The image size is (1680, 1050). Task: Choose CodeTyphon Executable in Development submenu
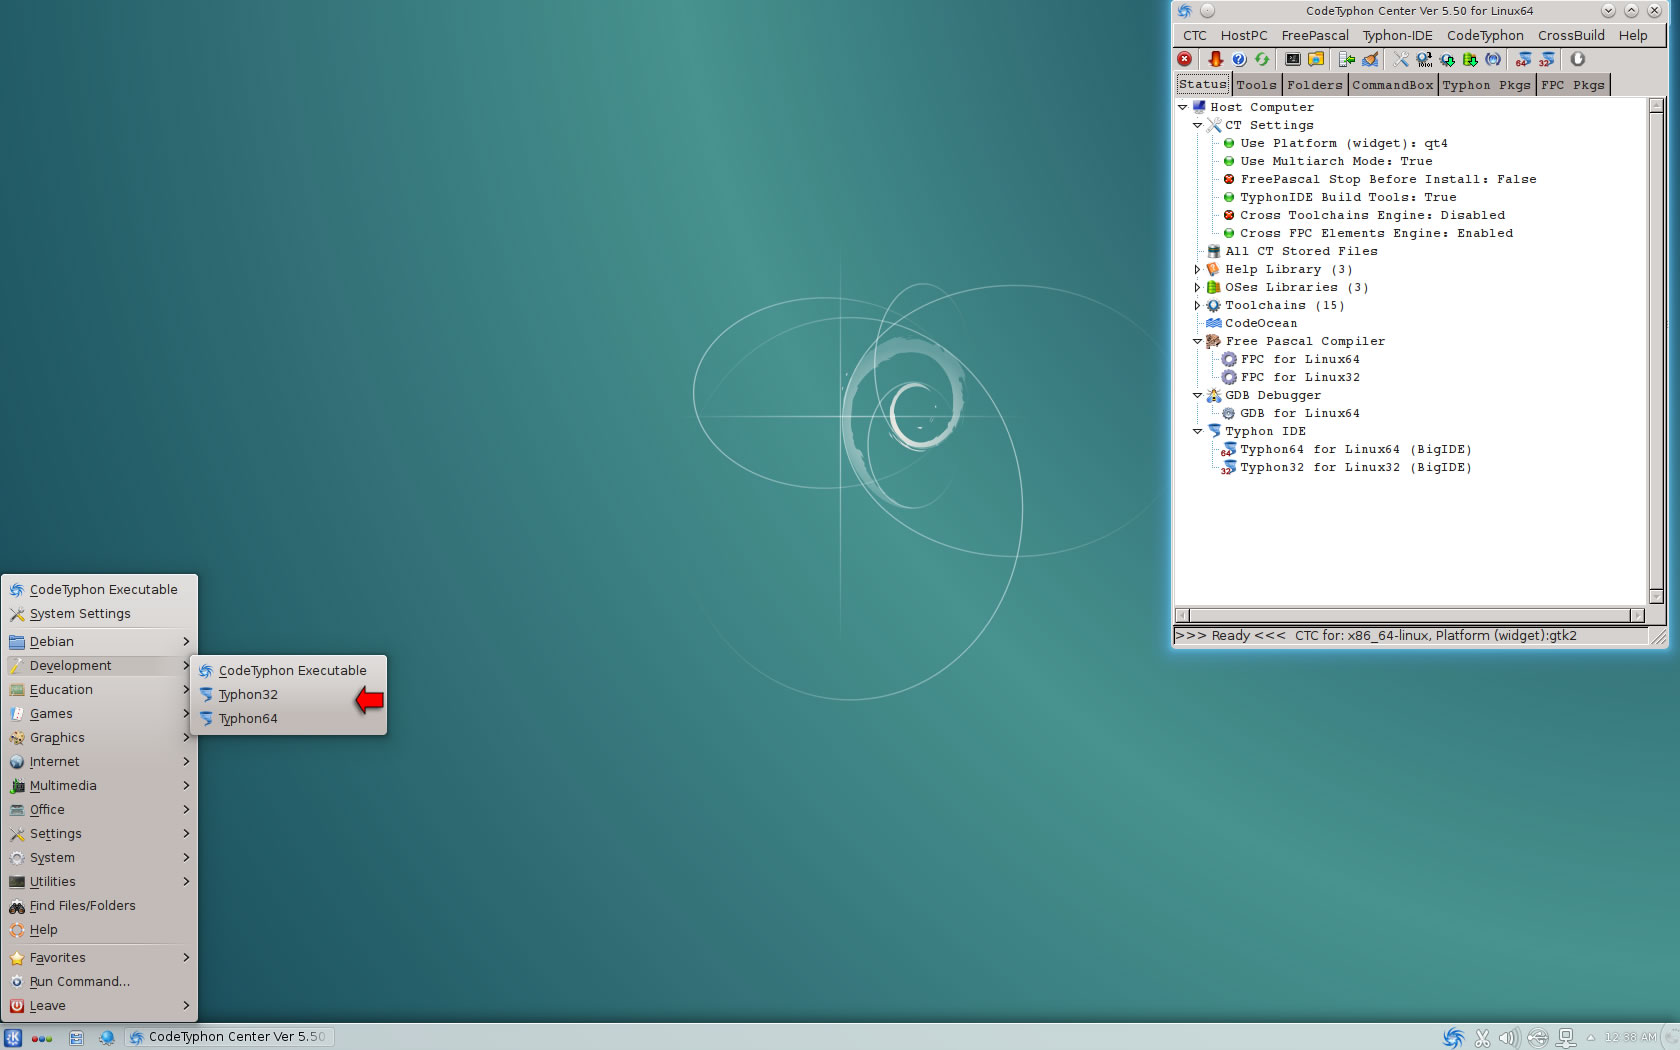(288, 671)
